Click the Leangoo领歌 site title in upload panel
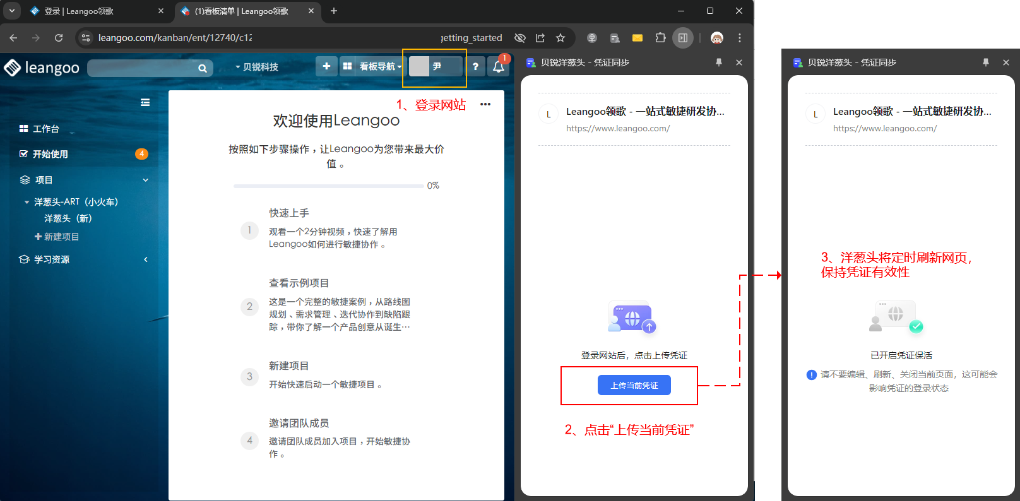Image resolution: width=1020 pixels, height=501 pixels. click(645, 111)
